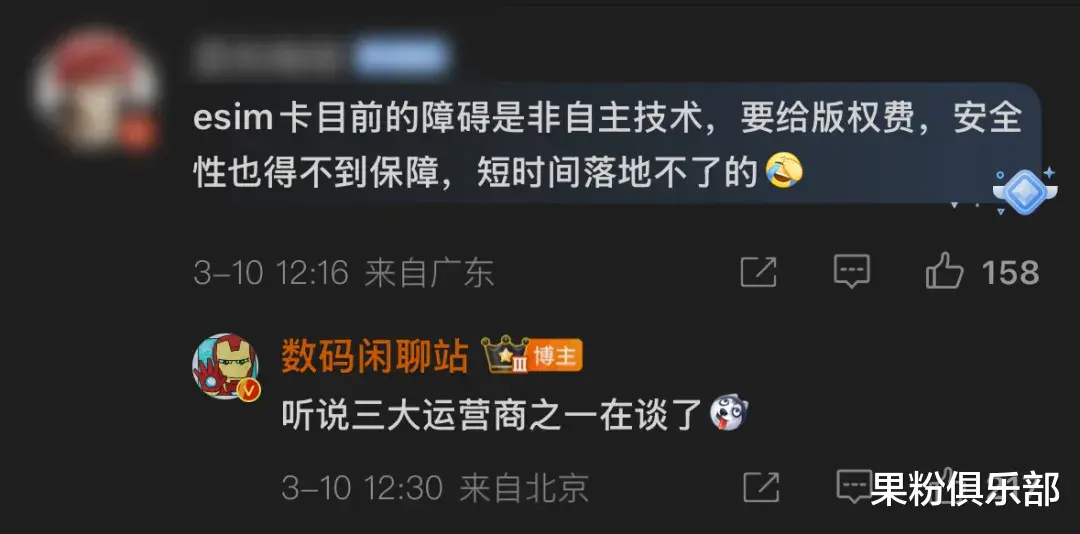Tap the blue diamond badge on the comment bubble

coord(1023,191)
